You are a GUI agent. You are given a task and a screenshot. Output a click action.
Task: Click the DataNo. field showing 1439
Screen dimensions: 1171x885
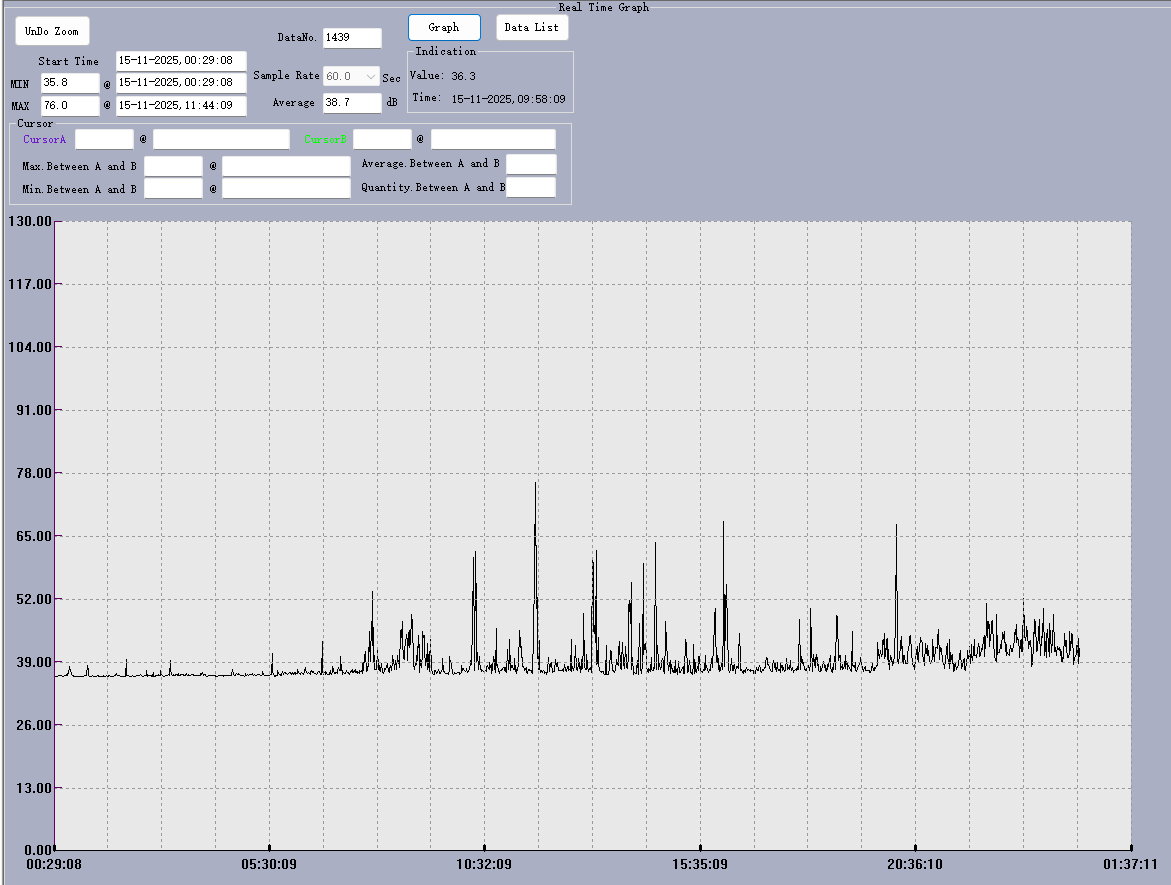pyautogui.click(x=352, y=38)
